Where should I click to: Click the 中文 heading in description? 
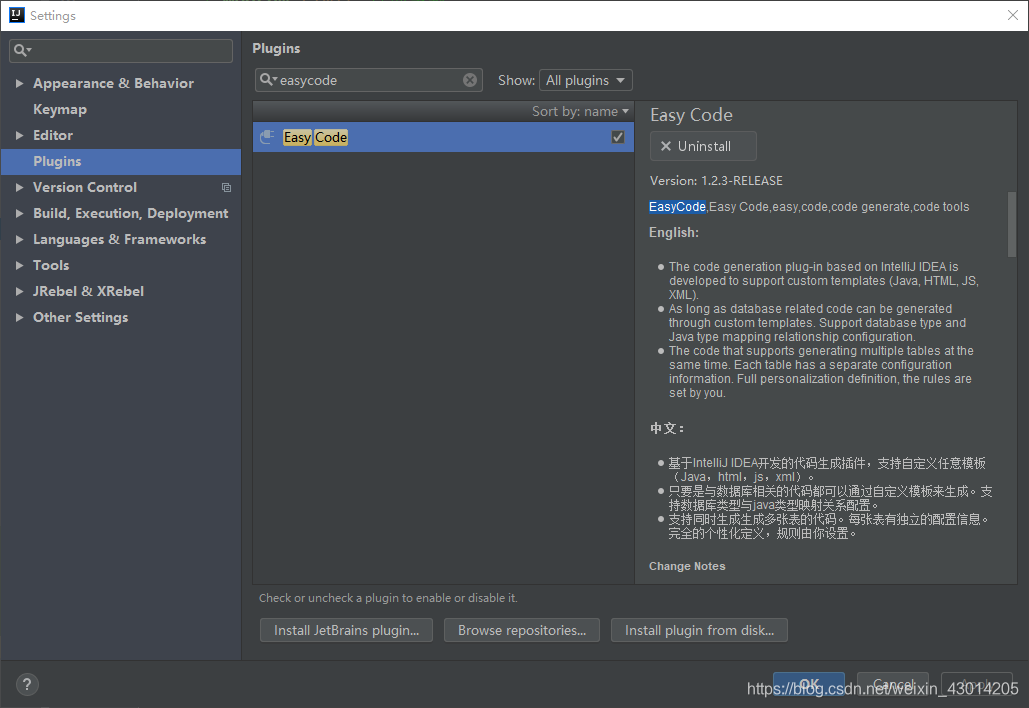[667, 428]
